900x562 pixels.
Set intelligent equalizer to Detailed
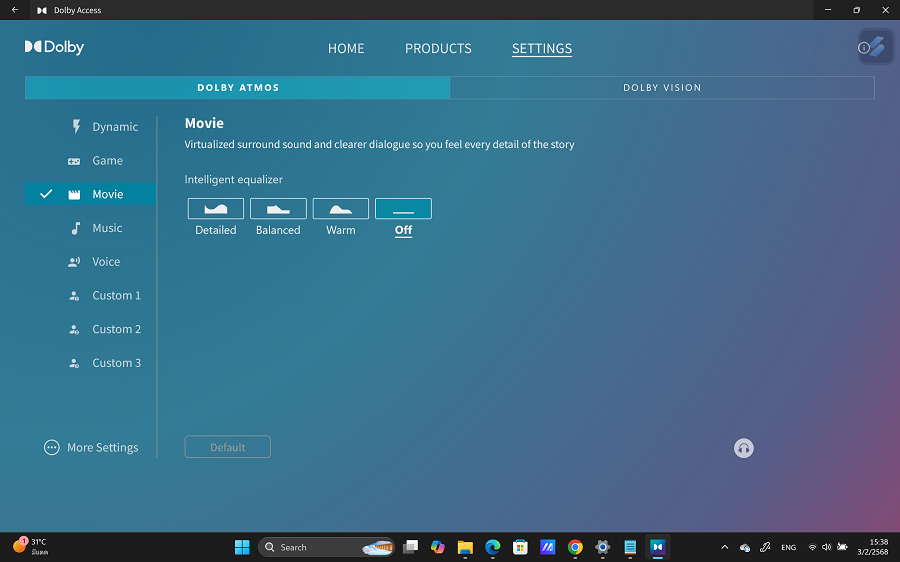click(216, 209)
